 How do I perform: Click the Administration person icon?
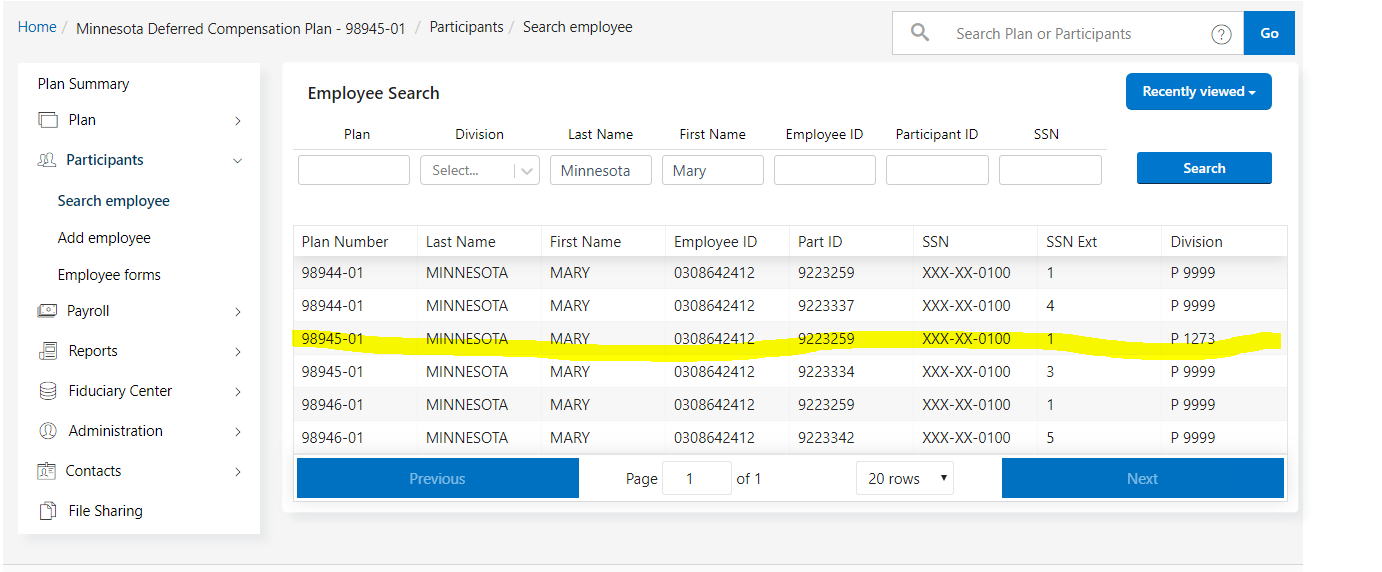[48, 431]
